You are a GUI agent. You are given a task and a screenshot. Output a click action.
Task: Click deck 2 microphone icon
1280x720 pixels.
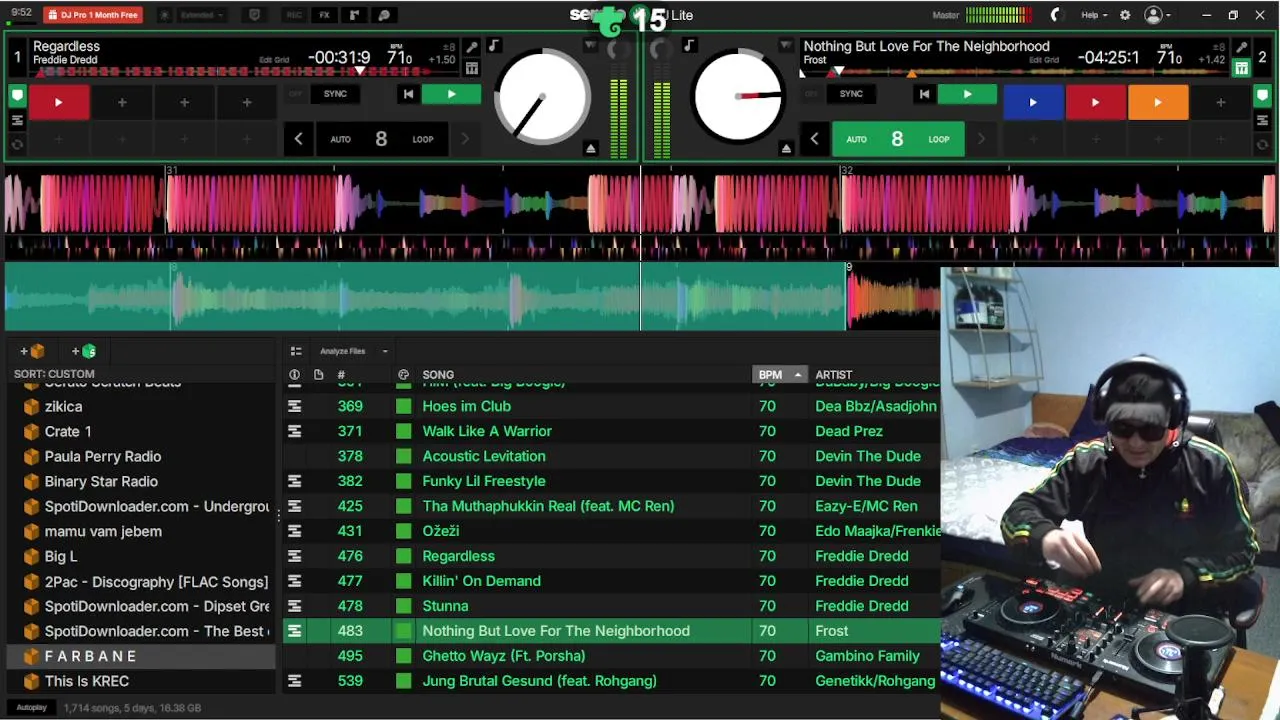click(1241, 48)
